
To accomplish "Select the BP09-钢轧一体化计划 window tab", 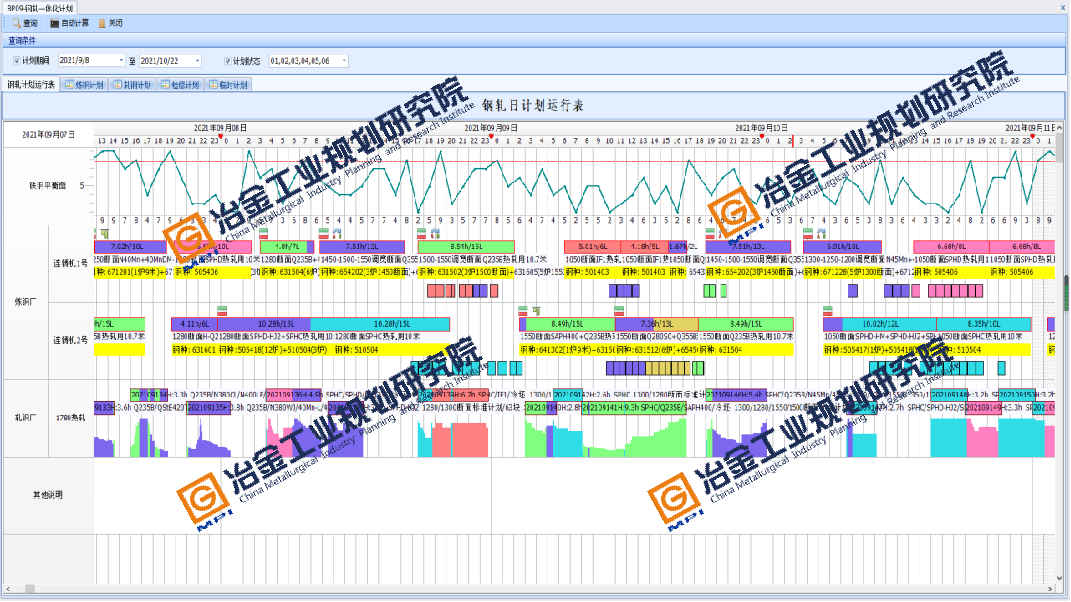I will [40, 8].
